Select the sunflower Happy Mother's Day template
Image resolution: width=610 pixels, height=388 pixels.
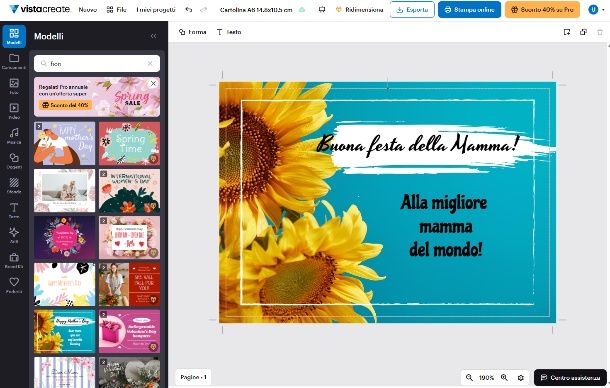click(64, 332)
